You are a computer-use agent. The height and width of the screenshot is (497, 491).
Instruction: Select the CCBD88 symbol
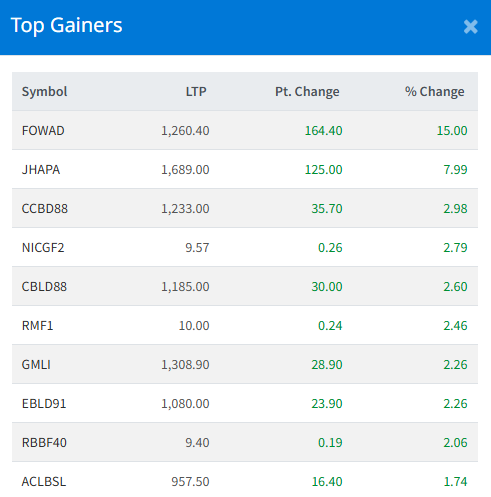pyautogui.click(x=45, y=209)
